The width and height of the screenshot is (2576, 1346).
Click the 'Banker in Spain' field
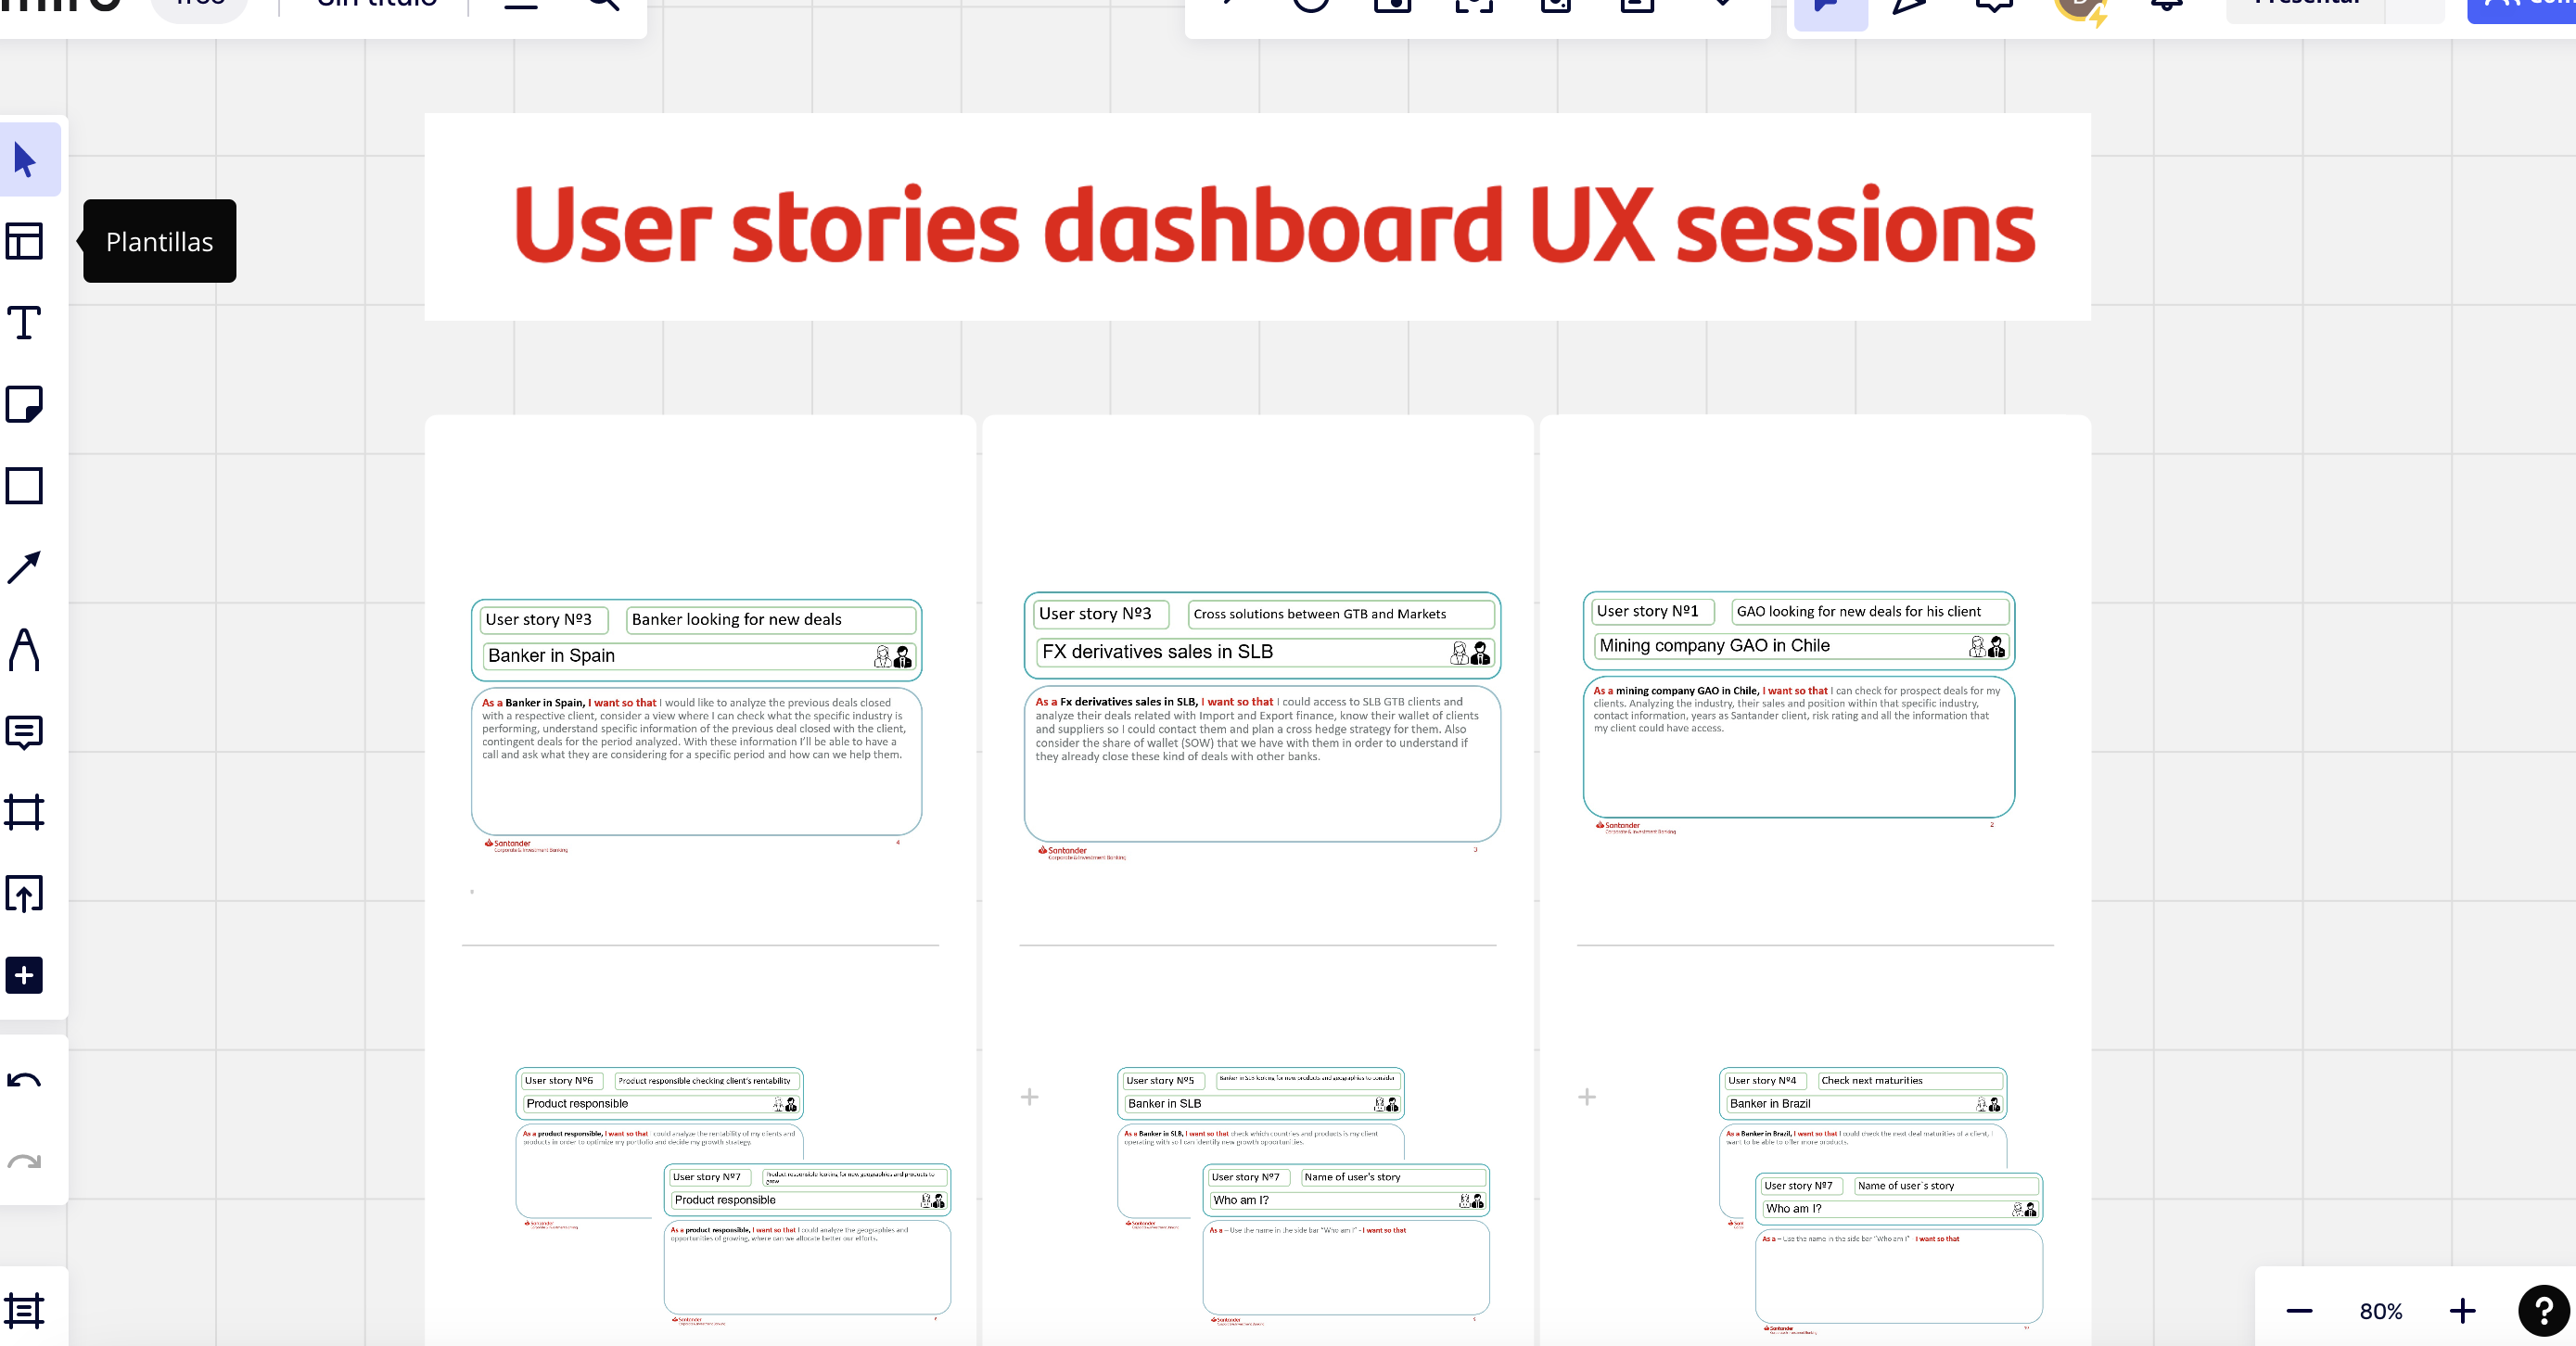click(x=697, y=656)
